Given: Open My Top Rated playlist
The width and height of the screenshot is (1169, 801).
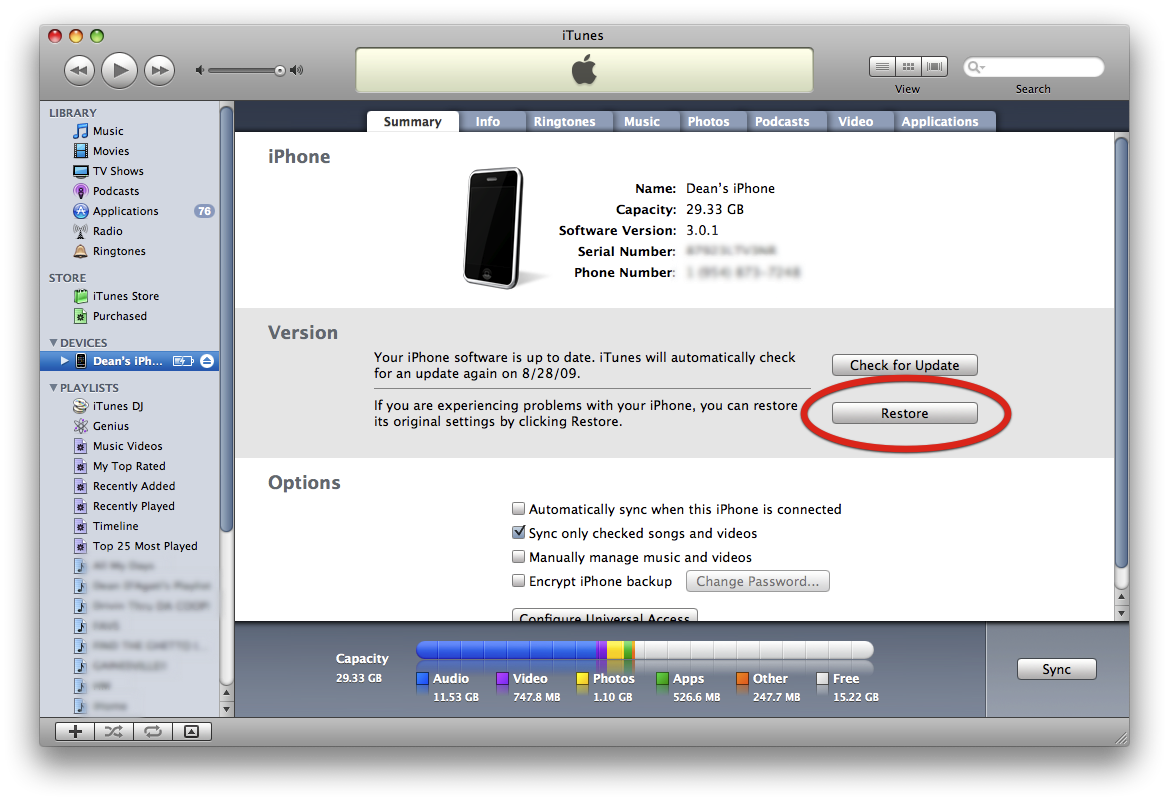Looking at the screenshot, I should [x=130, y=467].
